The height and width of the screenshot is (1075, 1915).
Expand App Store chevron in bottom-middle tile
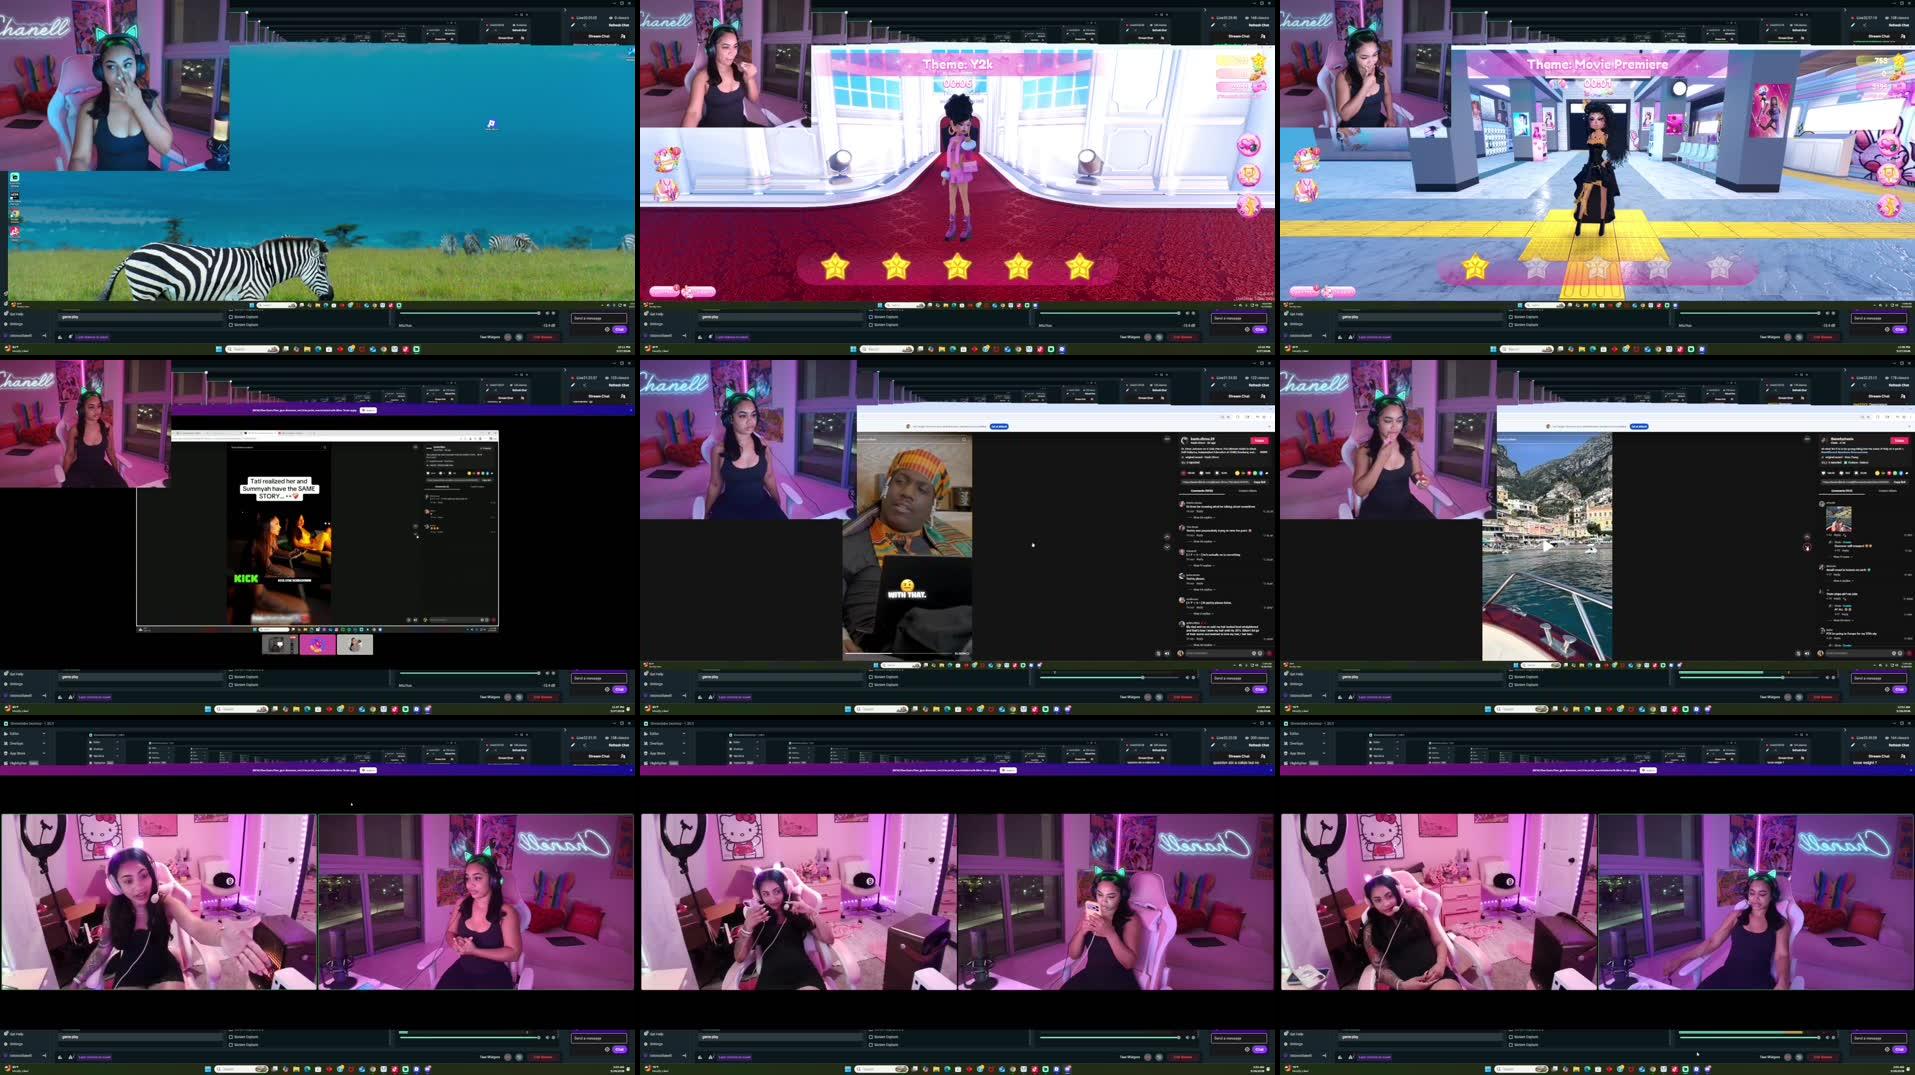[684, 753]
